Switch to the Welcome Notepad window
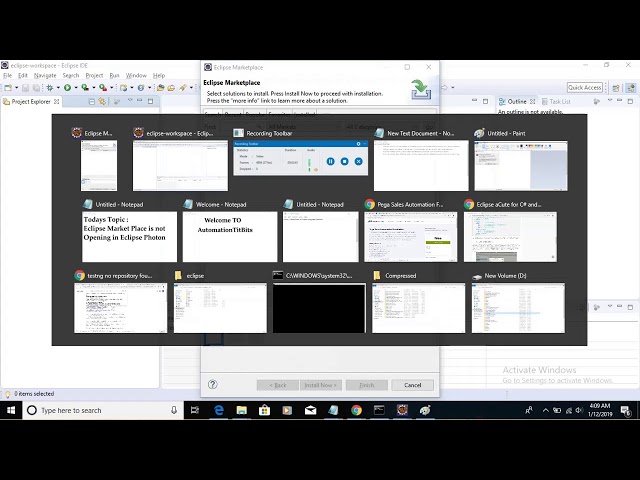Viewport: 640px width, 480px height. (x=230, y=236)
